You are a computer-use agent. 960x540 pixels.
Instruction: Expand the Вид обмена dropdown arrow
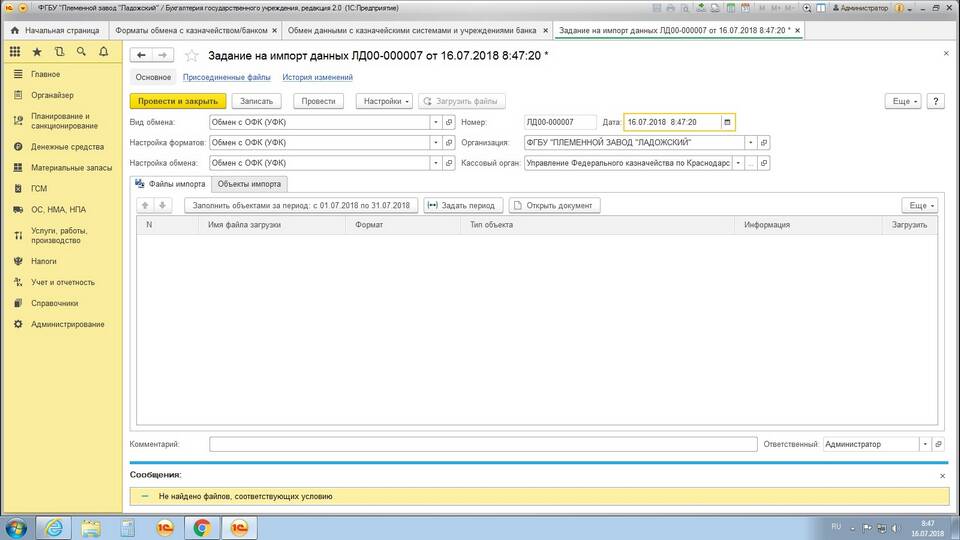436,122
